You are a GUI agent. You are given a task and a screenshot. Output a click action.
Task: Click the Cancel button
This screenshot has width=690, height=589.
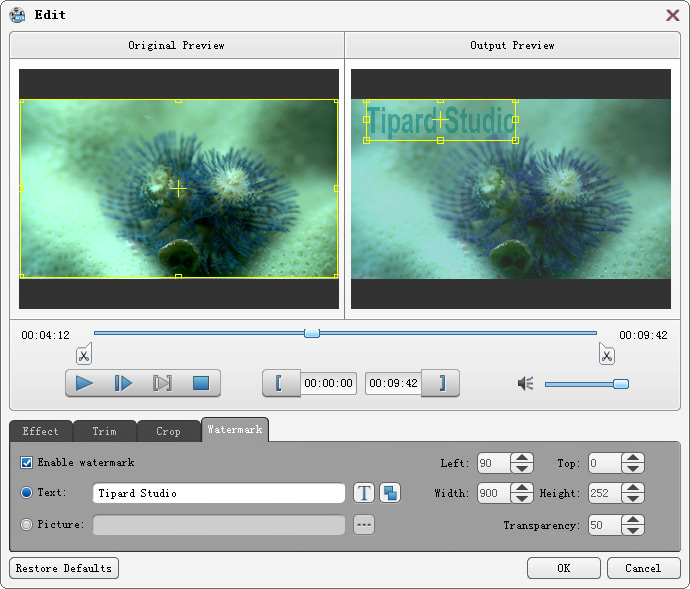click(x=643, y=568)
